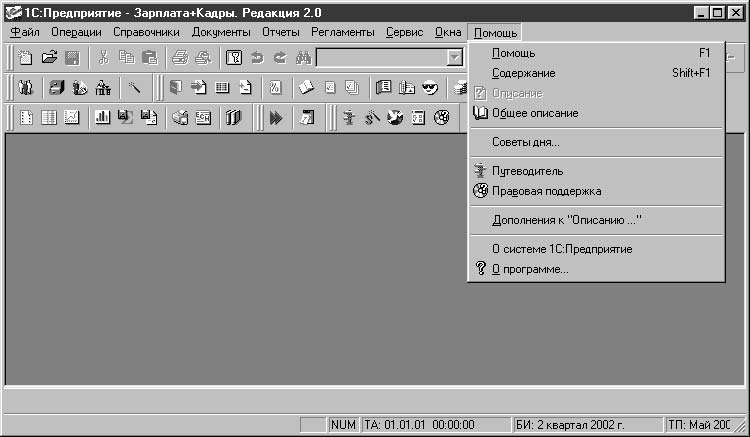
Task: Click the sunglasses face toolbar icon
Action: [430, 88]
